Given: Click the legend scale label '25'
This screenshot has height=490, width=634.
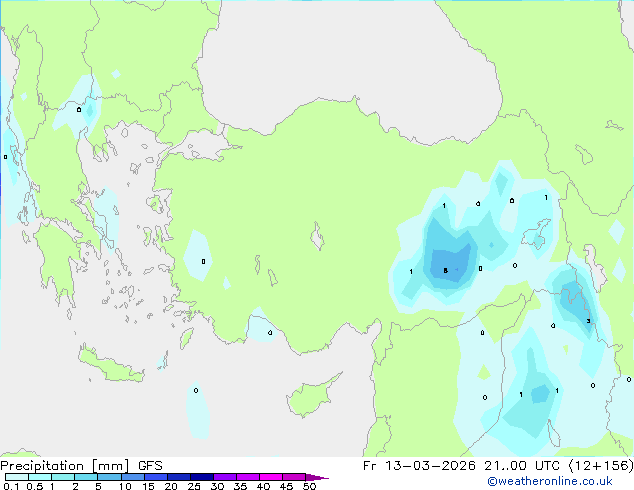Looking at the screenshot, I should (x=194, y=486).
